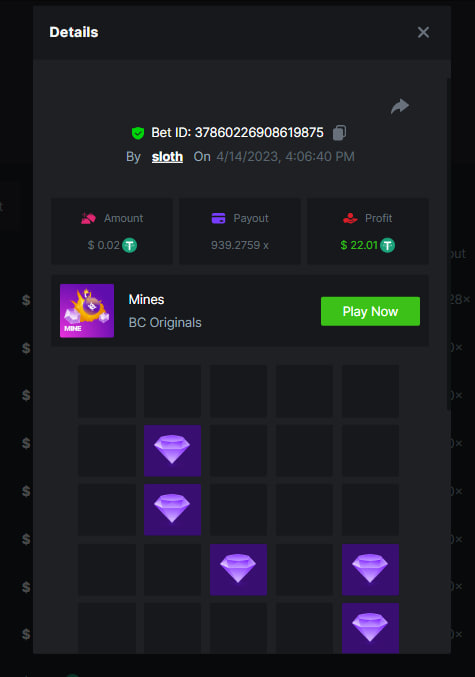Select the gem tile in second row
This screenshot has width=475, height=677.
[172, 450]
